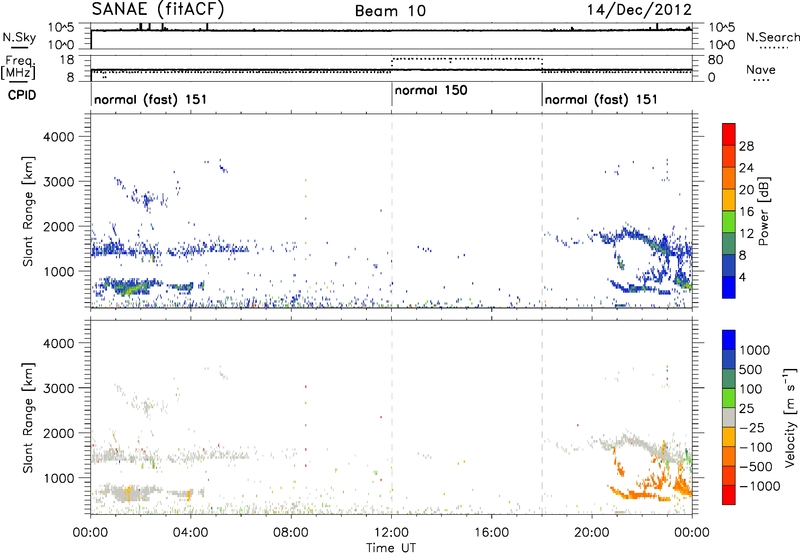The image size is (800, 554).
Task: Select the Freq. [MHz] axis label
Action: (x=18, y=68)
